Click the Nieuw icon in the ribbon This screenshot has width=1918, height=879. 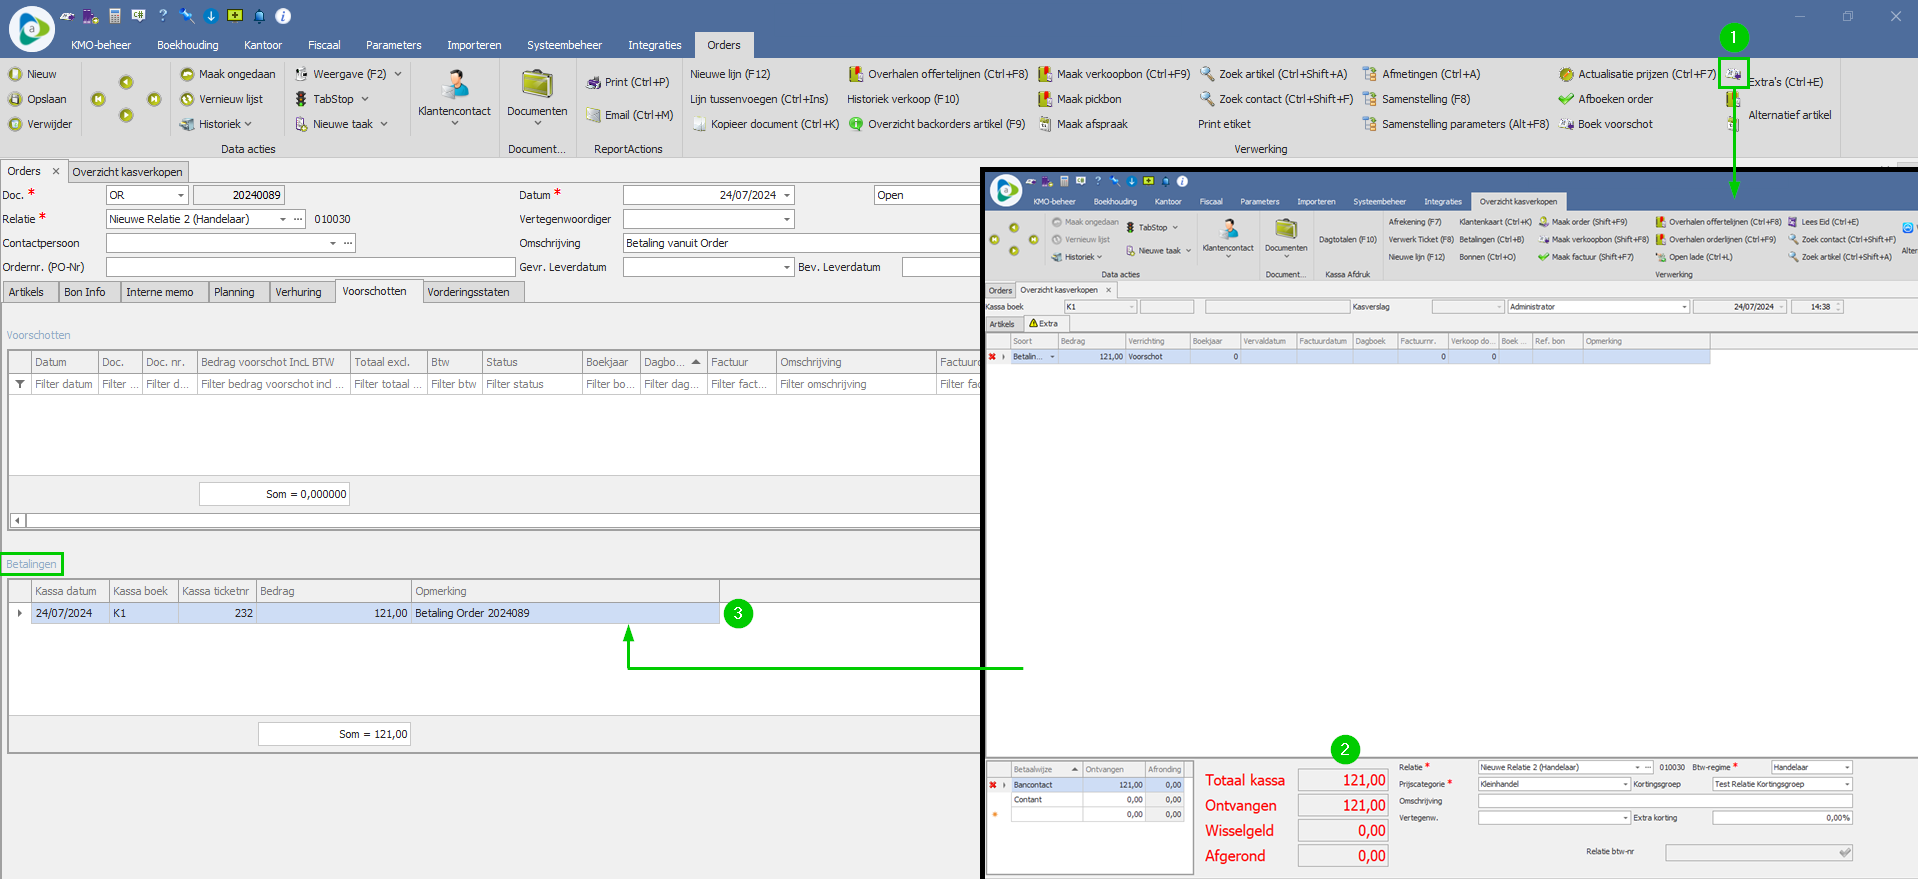coord(16,74)
